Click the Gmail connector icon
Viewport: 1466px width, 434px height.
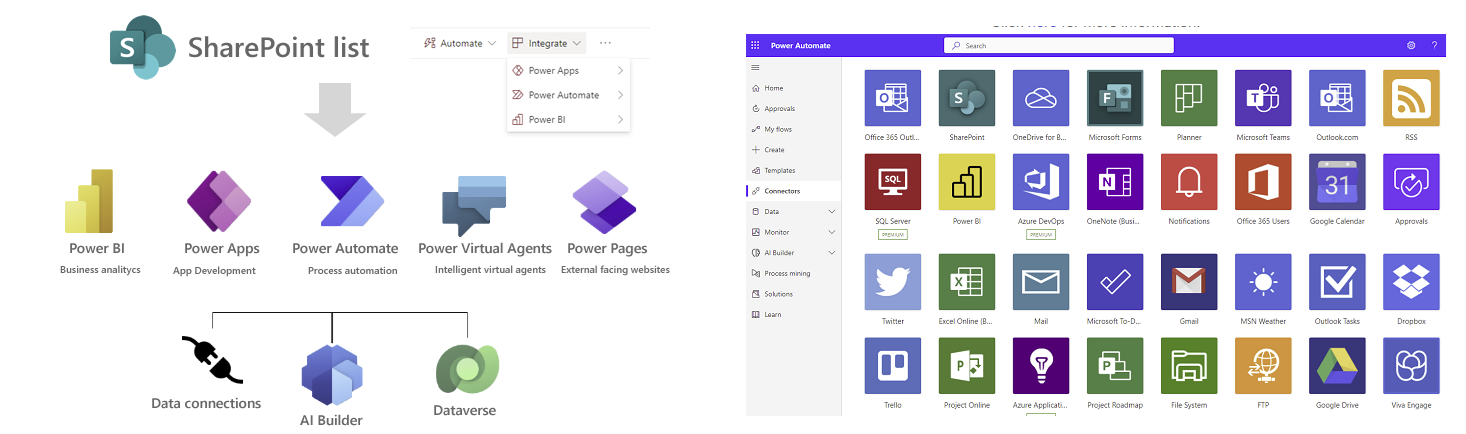[1189, 282]
